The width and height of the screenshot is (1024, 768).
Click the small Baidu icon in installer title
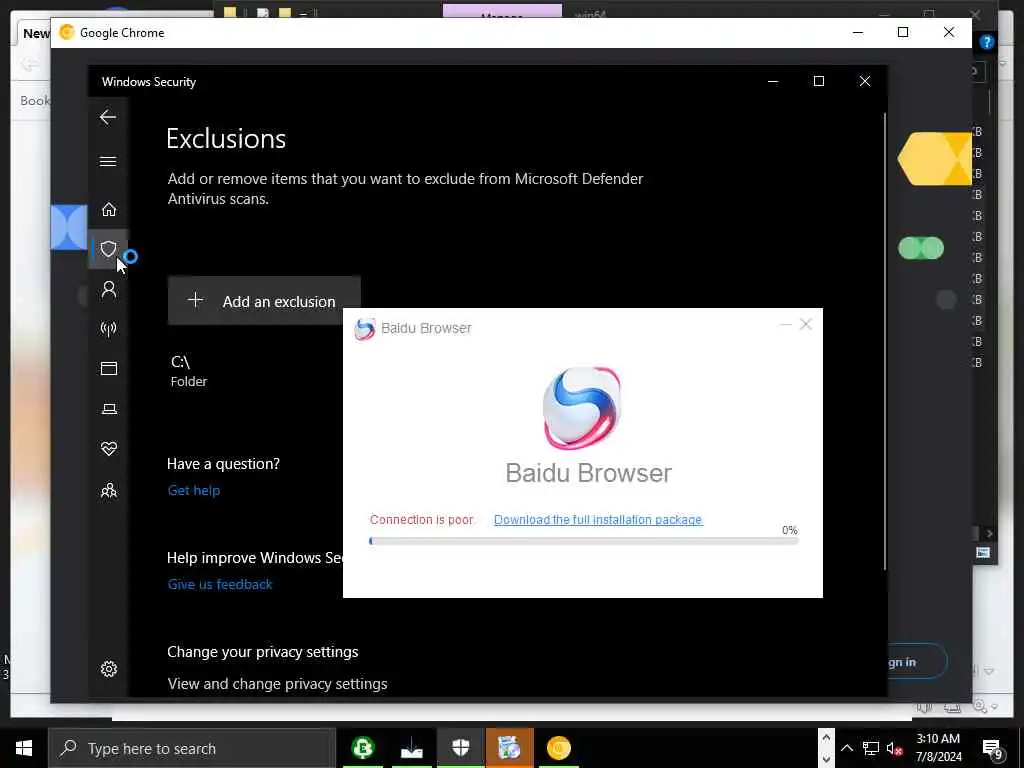364,328
